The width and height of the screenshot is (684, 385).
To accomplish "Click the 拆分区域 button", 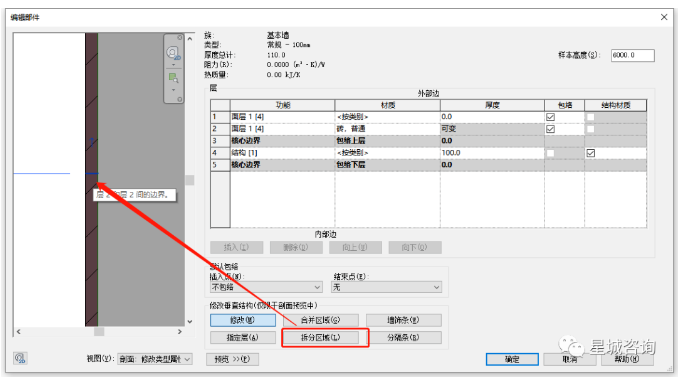I will pos(321,337).
